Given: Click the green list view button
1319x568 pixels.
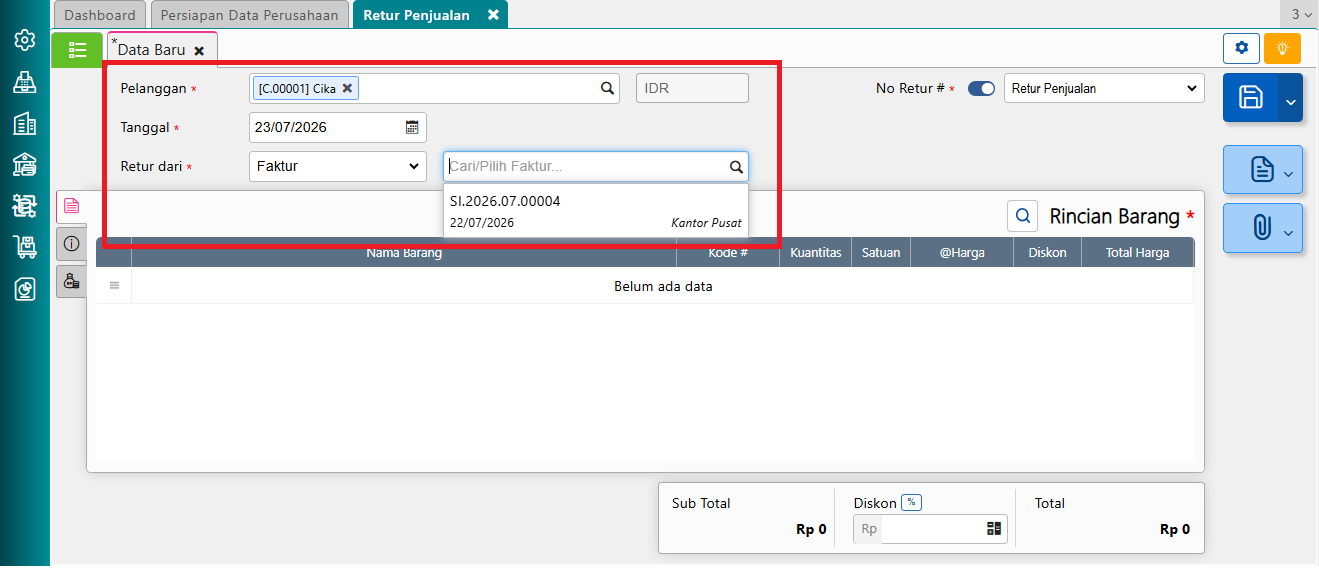Looking at the screenshot, I should click(x=77, y=50).
